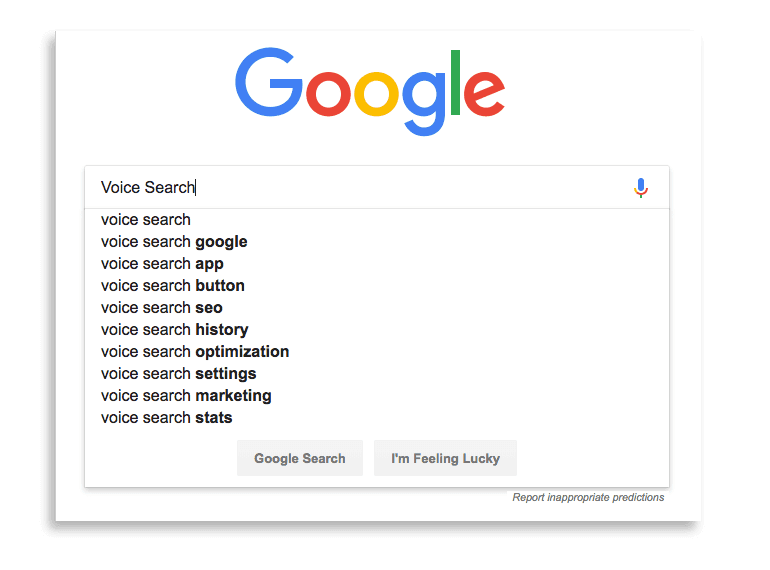Select the "voice search stats" suggestion
The height and width of the screenshot is (570, 770).
click(167, 418)
